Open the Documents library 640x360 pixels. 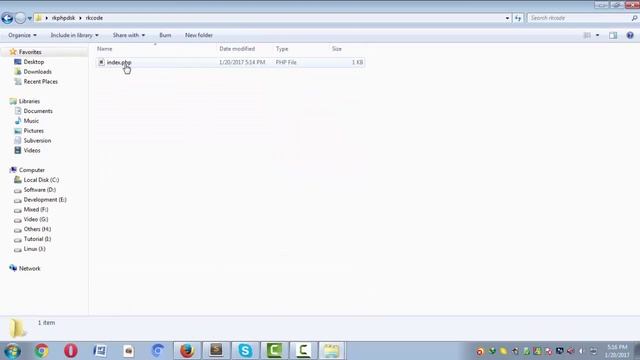pyautogui.click(x=38, y=111)
